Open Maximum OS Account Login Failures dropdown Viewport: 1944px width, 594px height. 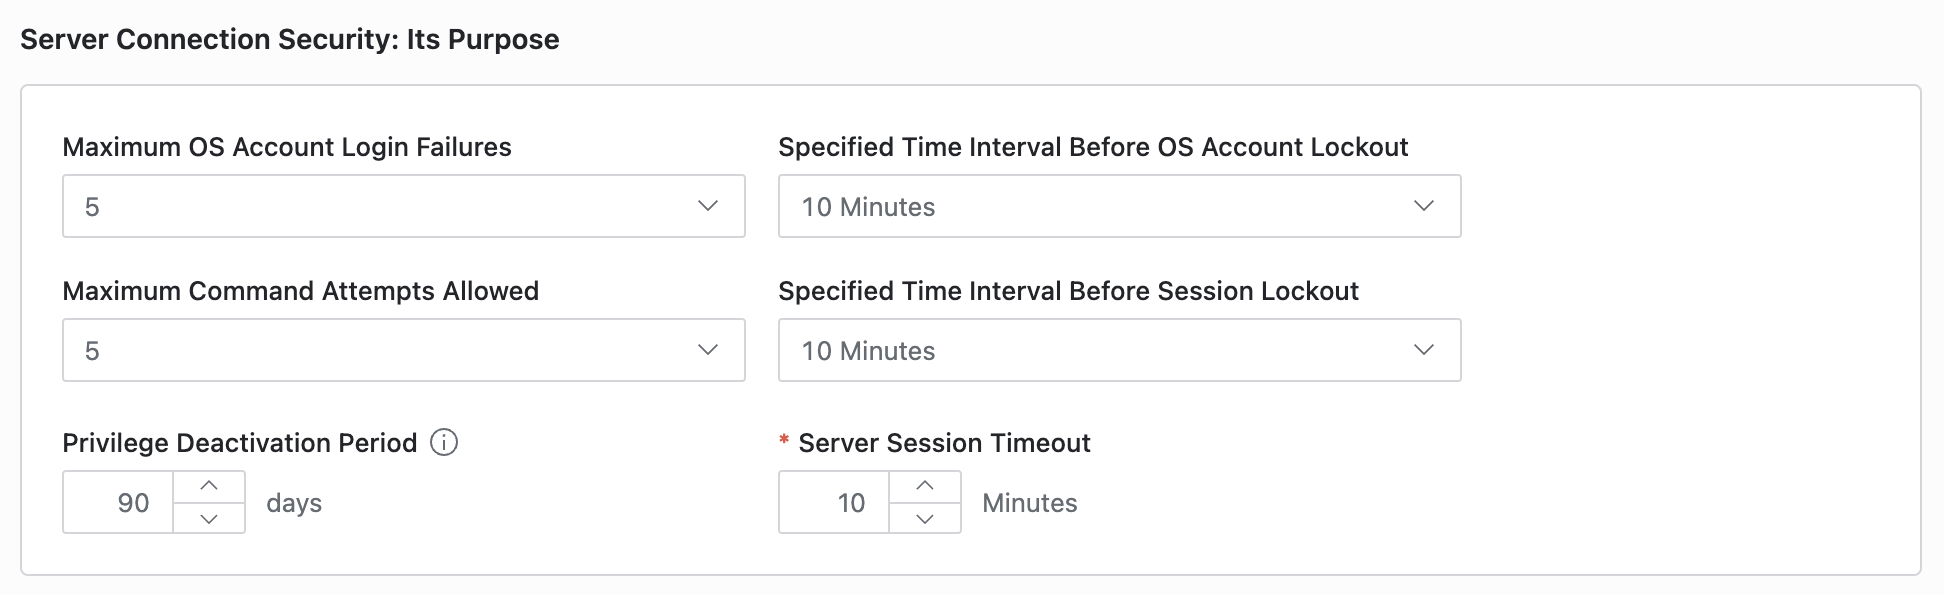404,206
